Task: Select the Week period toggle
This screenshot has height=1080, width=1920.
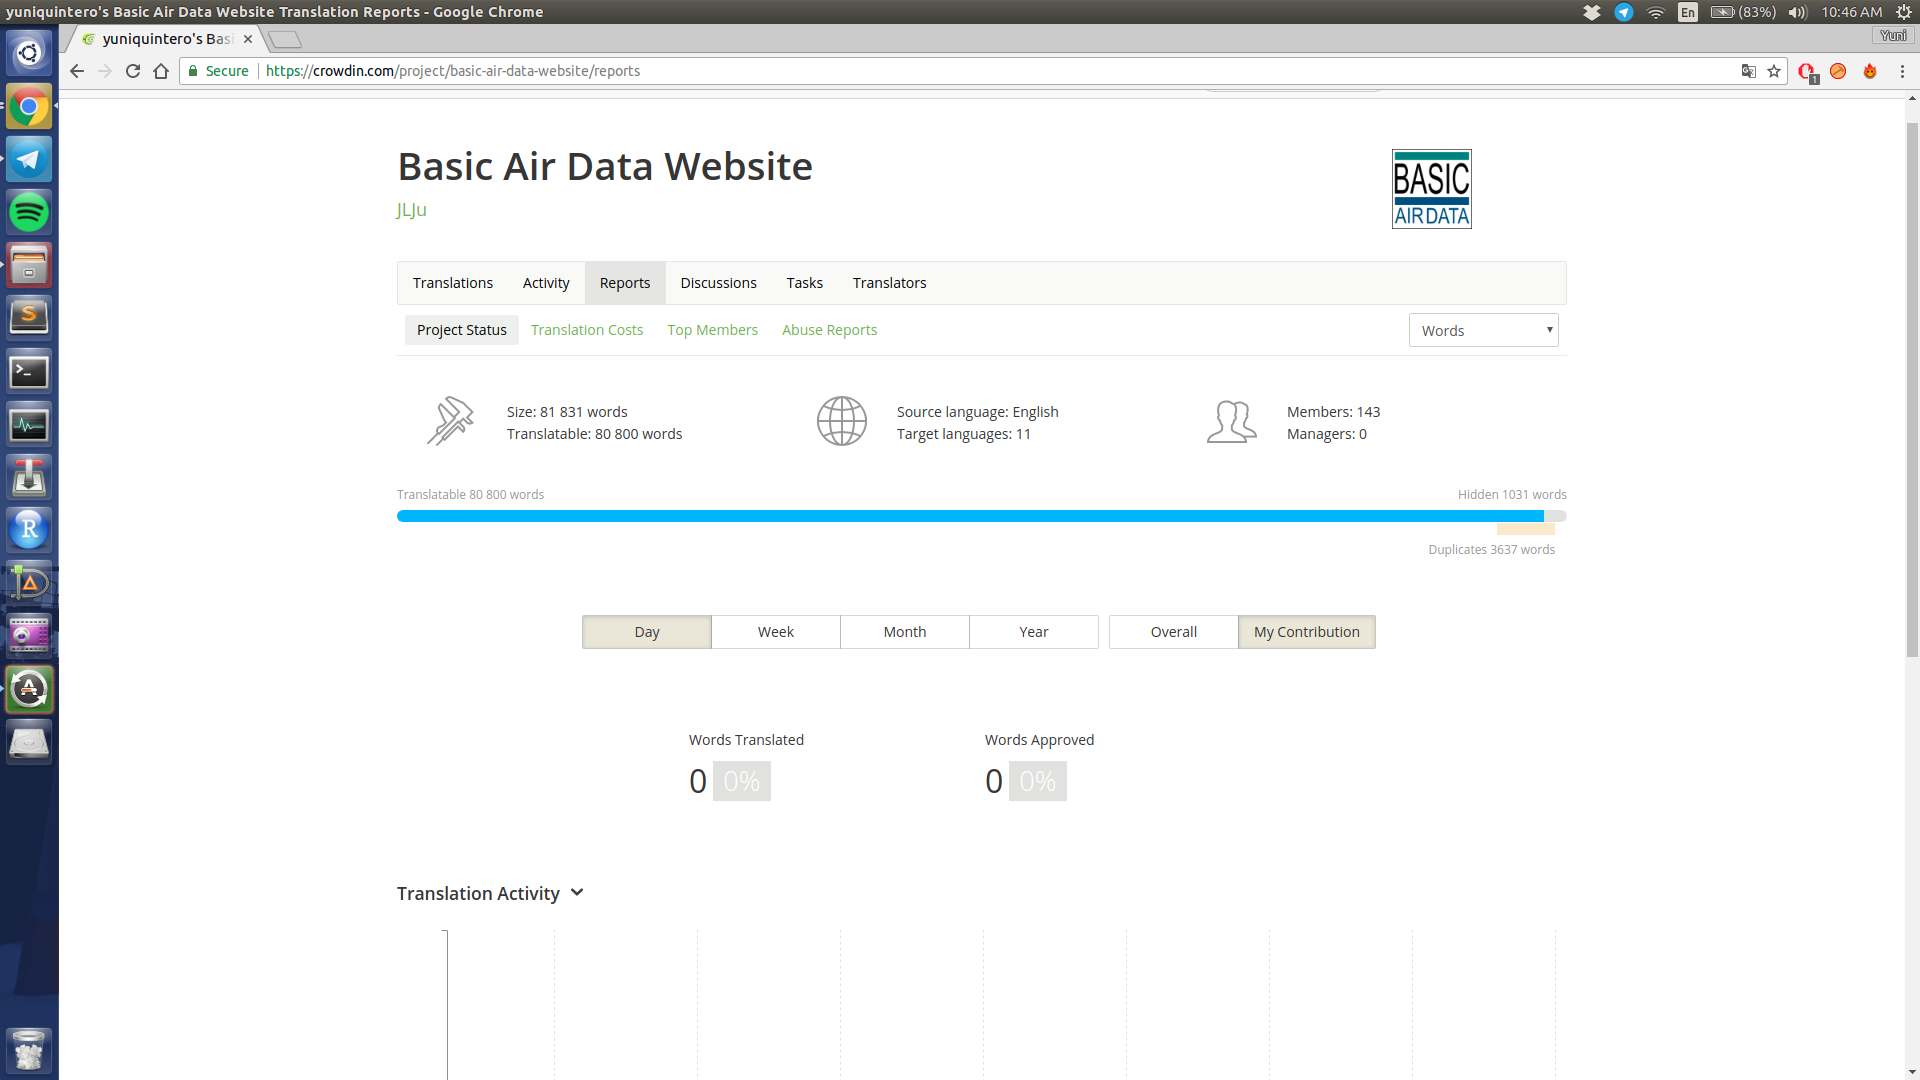Action: [776, 632]
